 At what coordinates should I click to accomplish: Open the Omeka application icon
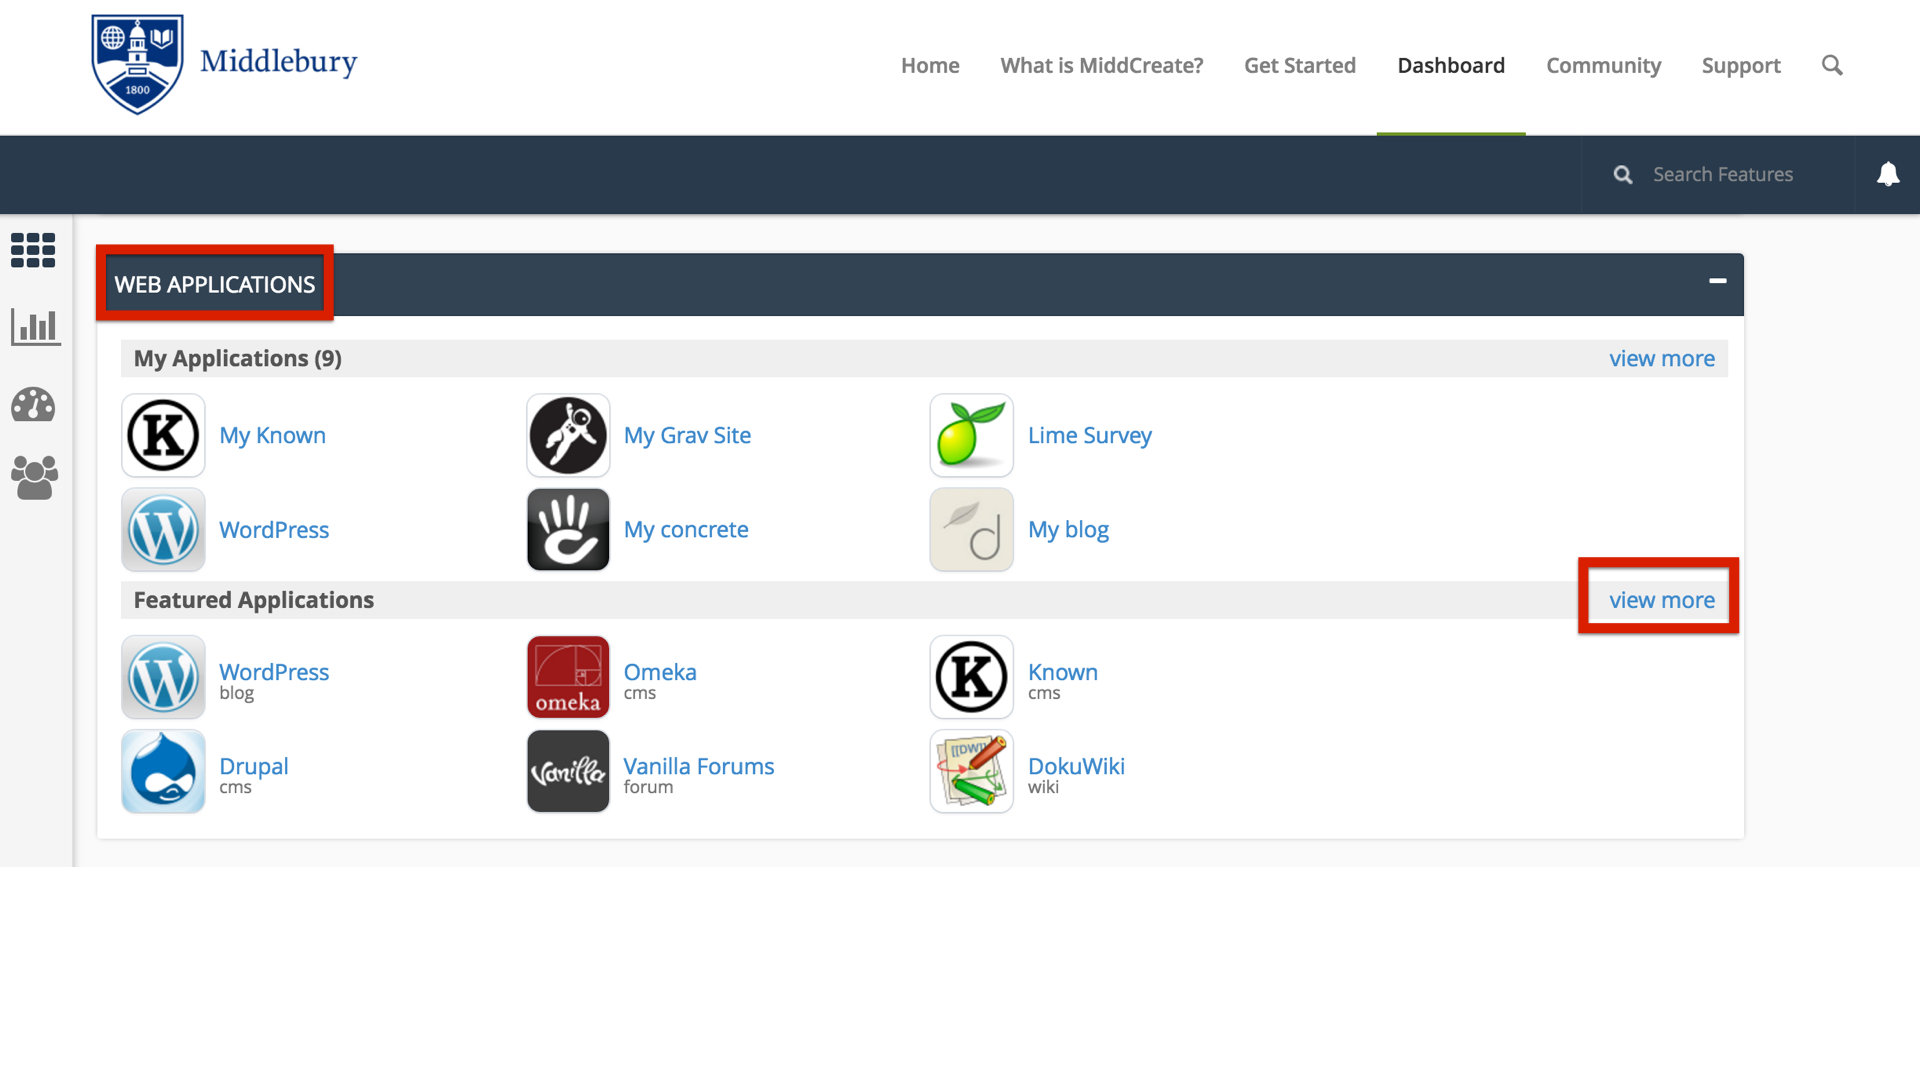568,677
